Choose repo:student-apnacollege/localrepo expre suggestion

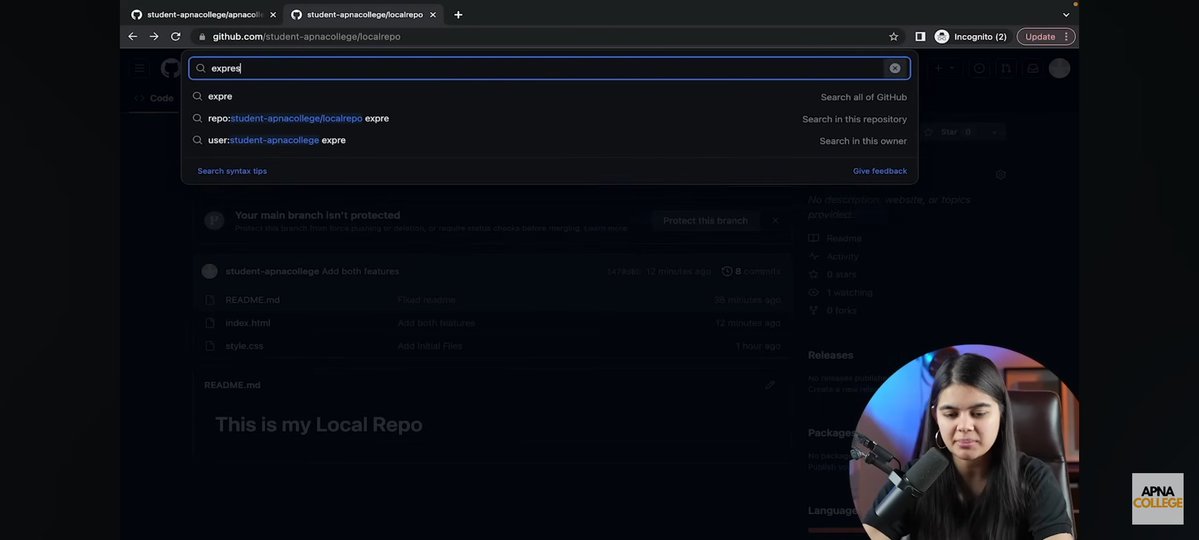549,119
